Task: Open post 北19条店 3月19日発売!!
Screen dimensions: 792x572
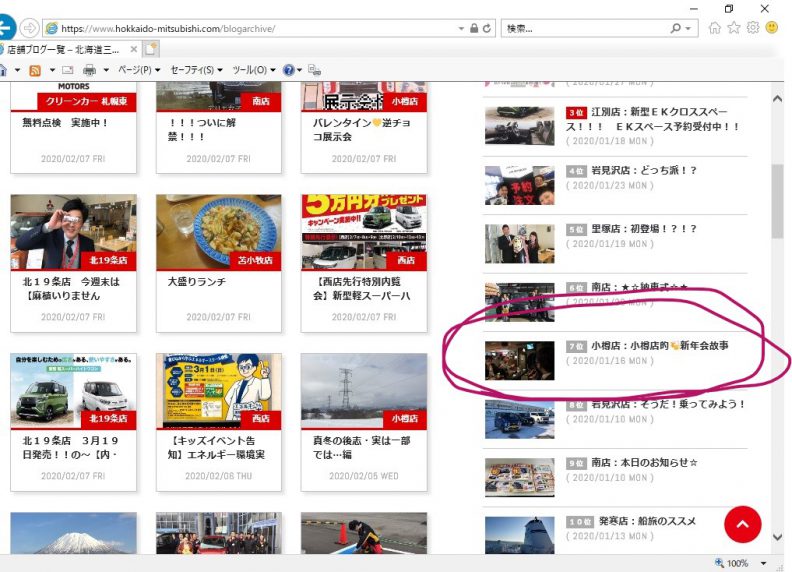Action: pos(71,448)
